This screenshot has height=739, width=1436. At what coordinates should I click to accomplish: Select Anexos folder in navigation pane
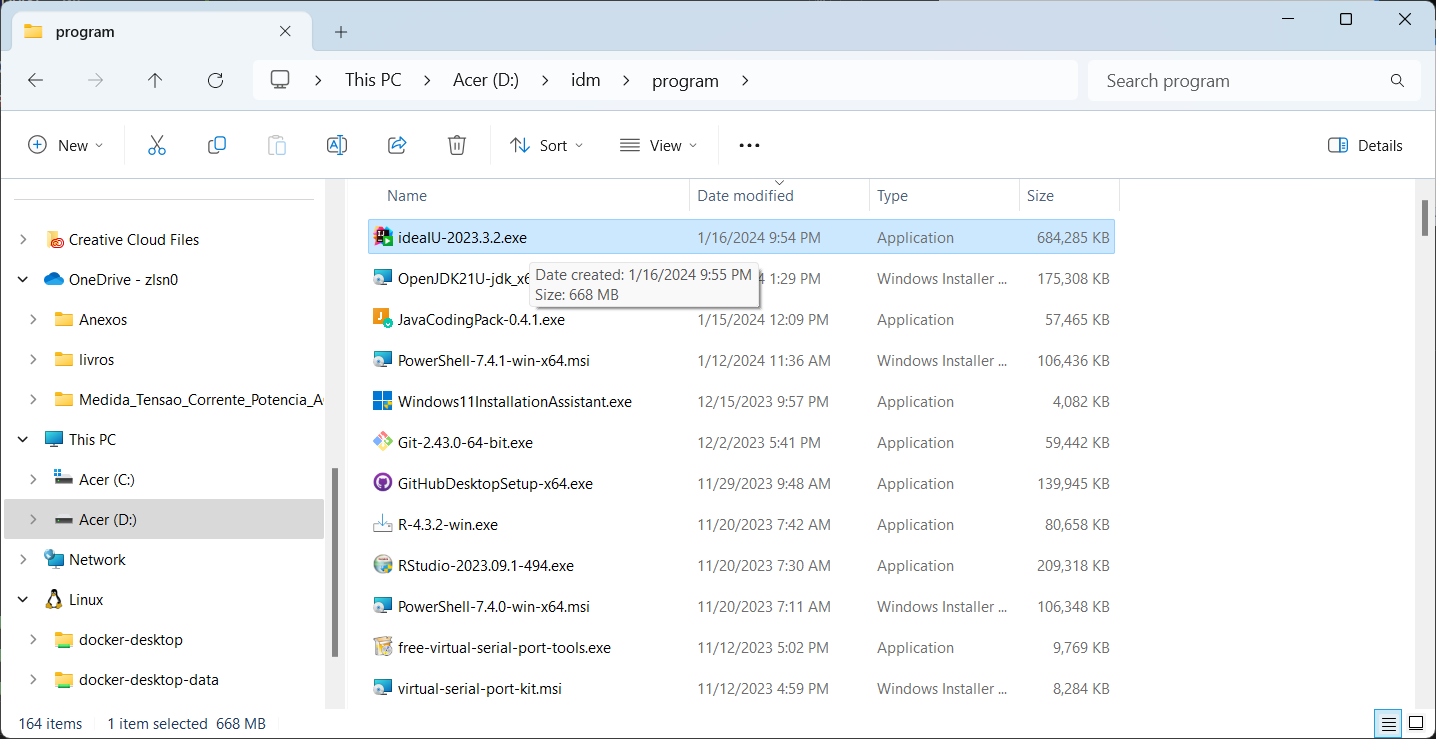(x=103, y=320)
